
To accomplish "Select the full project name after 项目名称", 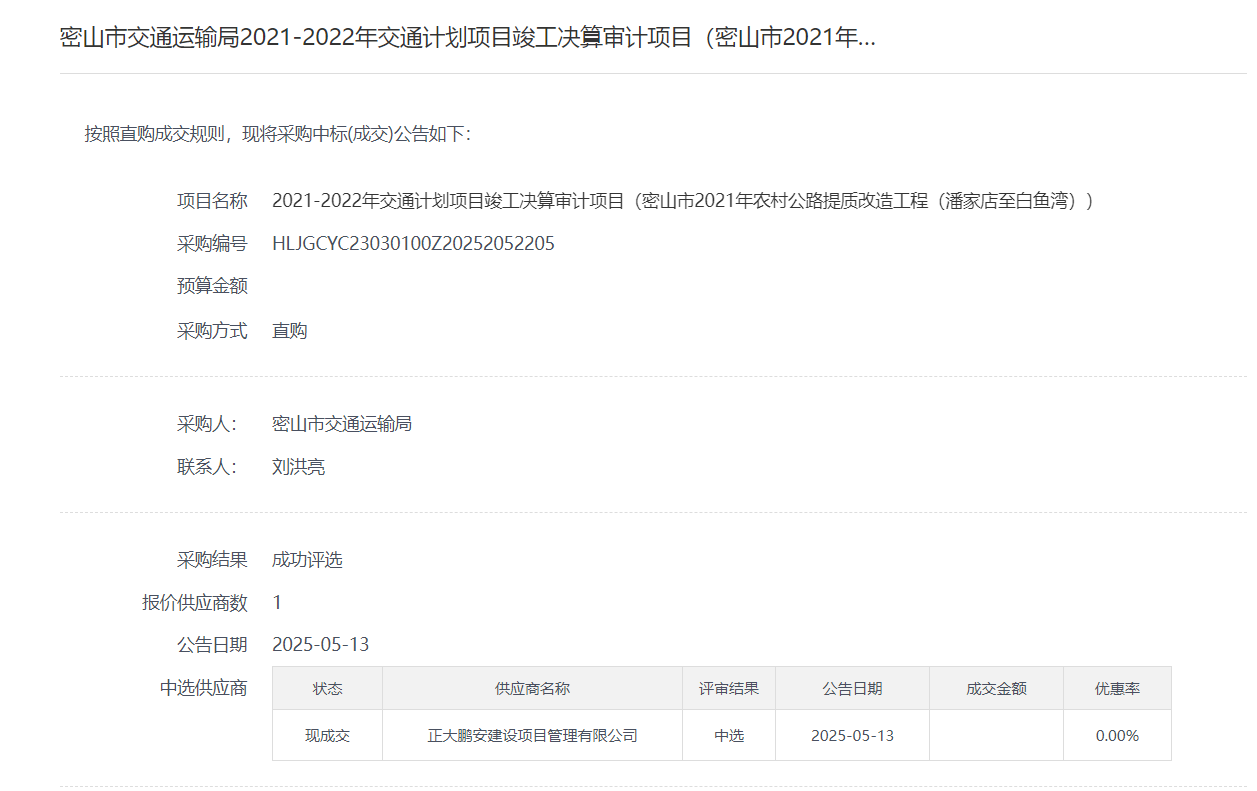I will click(x=682, y=201).
